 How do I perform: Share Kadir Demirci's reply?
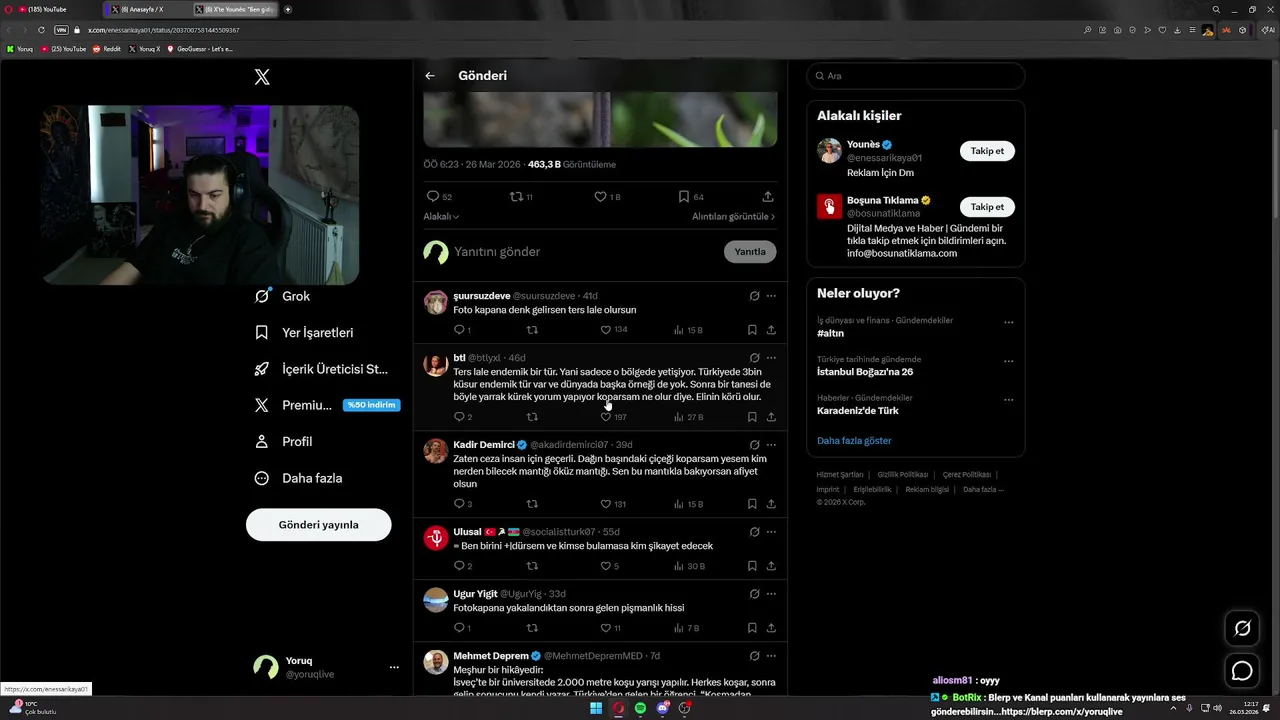click(771, 504)
